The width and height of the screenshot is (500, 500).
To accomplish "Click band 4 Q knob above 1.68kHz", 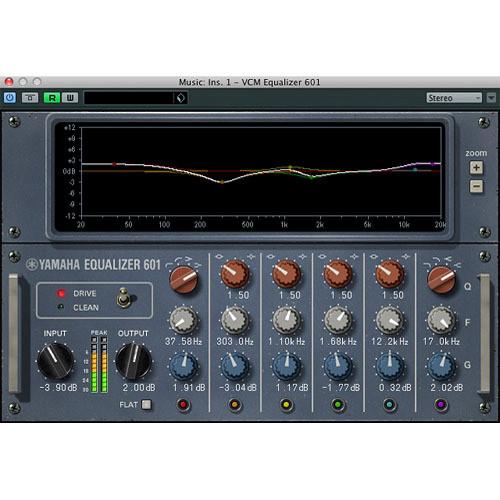I will 338,274.
